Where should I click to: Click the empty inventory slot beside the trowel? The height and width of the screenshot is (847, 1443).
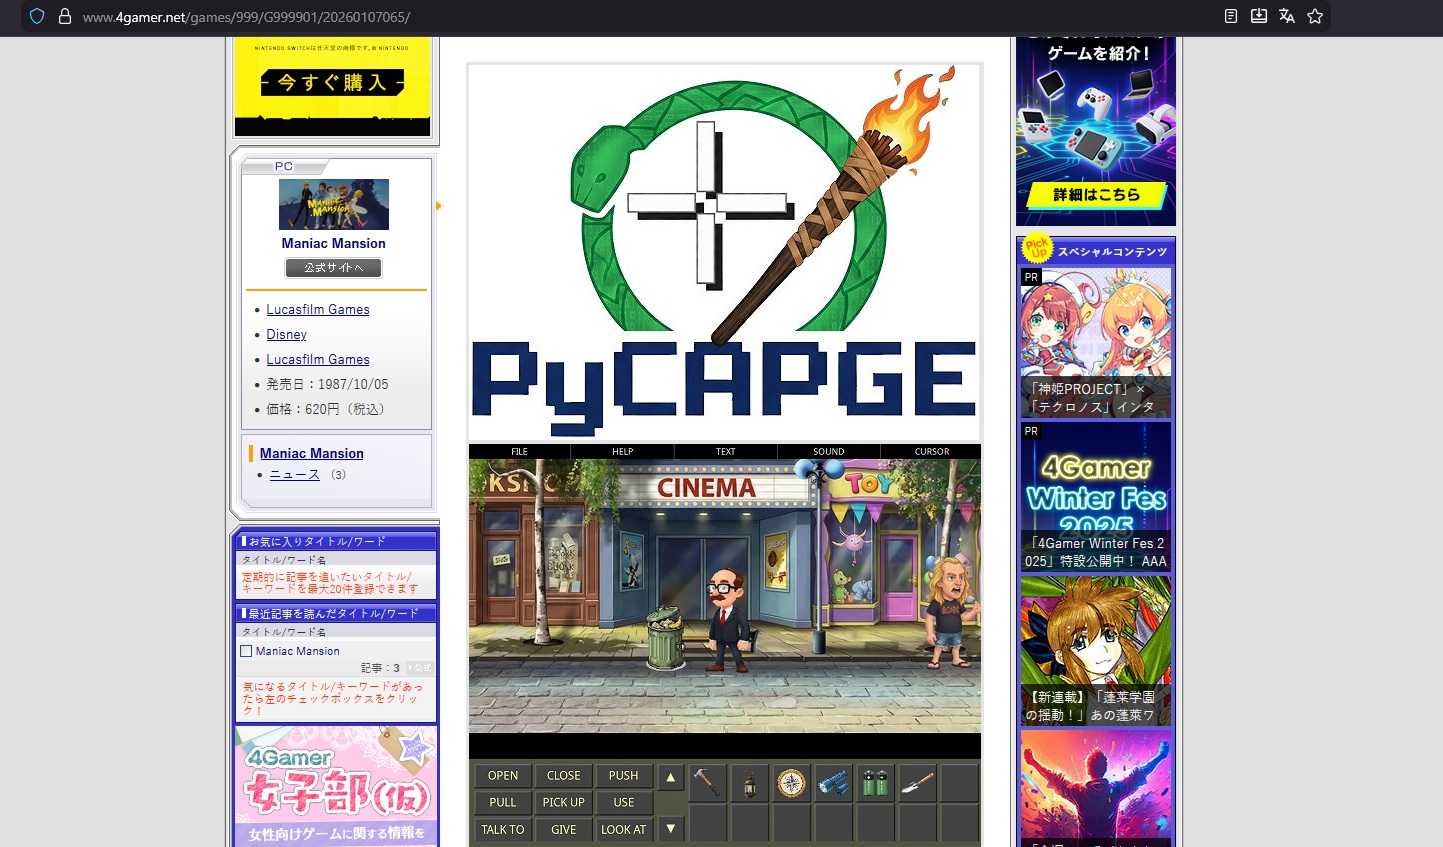pyautogui.click(x=959, y=783)
